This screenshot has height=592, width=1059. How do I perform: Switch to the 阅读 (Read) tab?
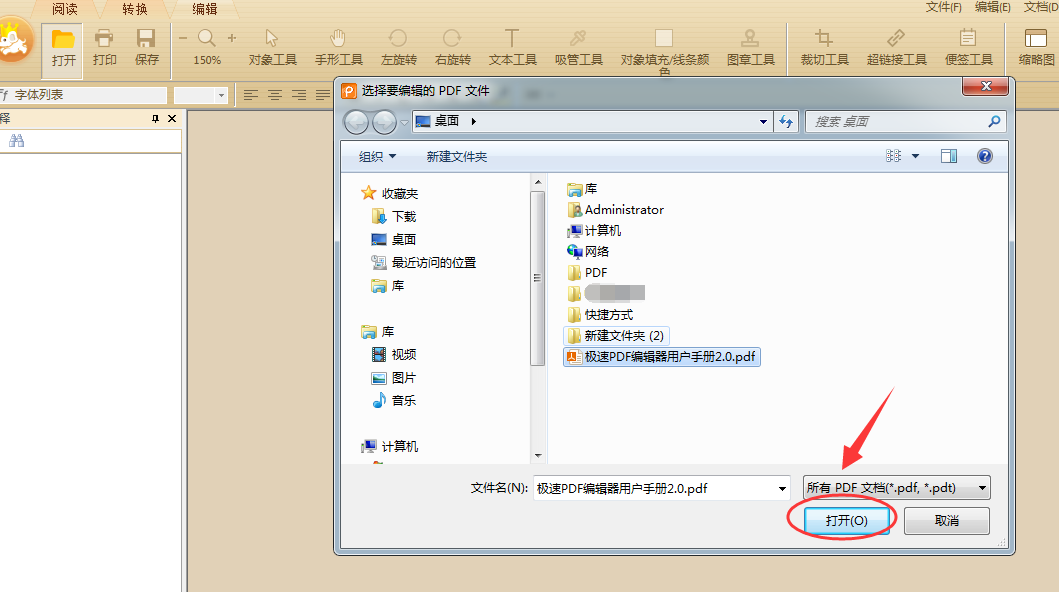click(x=65, y=9)
